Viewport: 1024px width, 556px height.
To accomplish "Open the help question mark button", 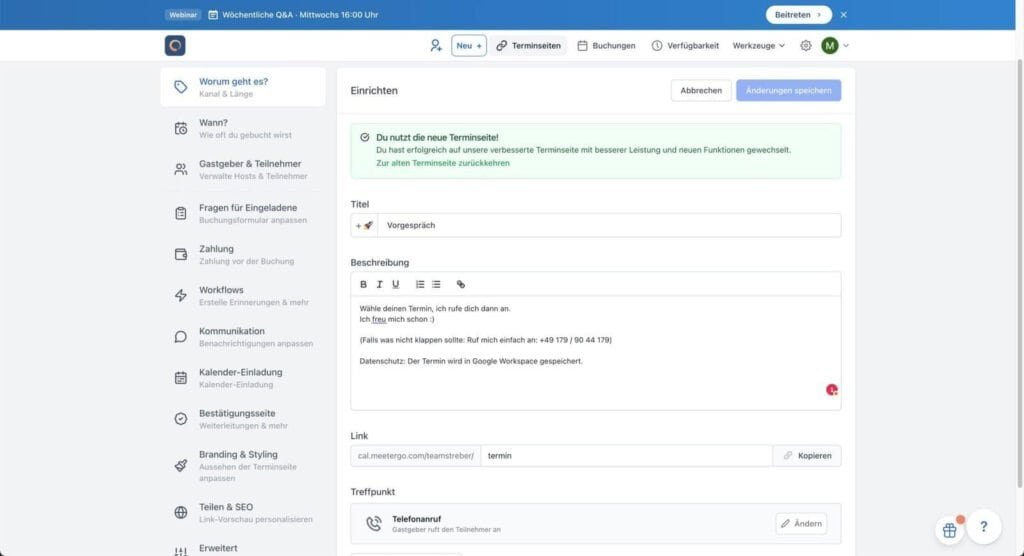I will pos(984,527).
